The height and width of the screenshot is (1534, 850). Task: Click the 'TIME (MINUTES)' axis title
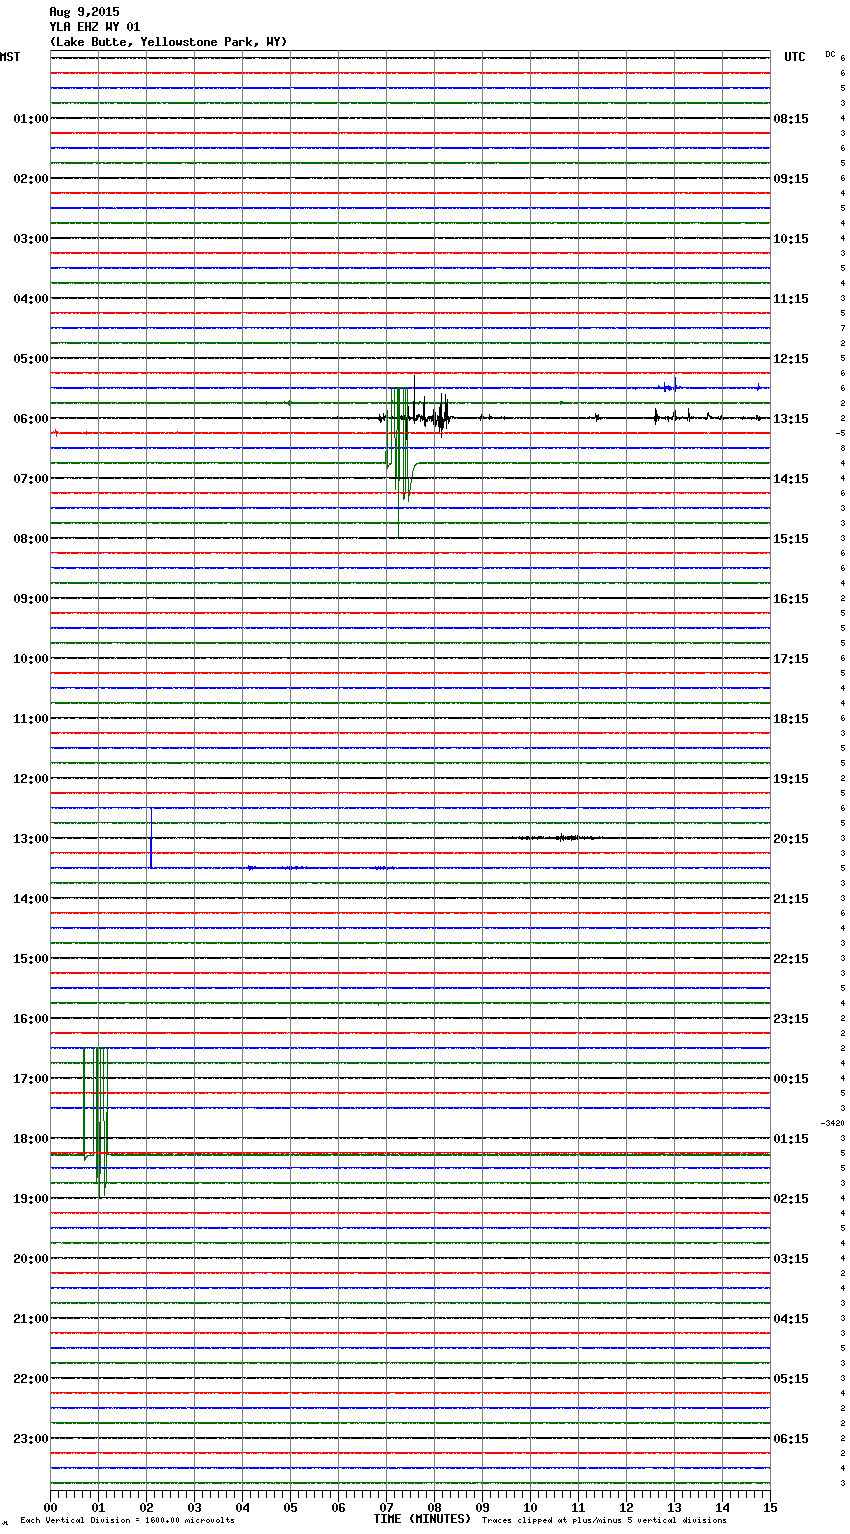(x=422, y=1519)
